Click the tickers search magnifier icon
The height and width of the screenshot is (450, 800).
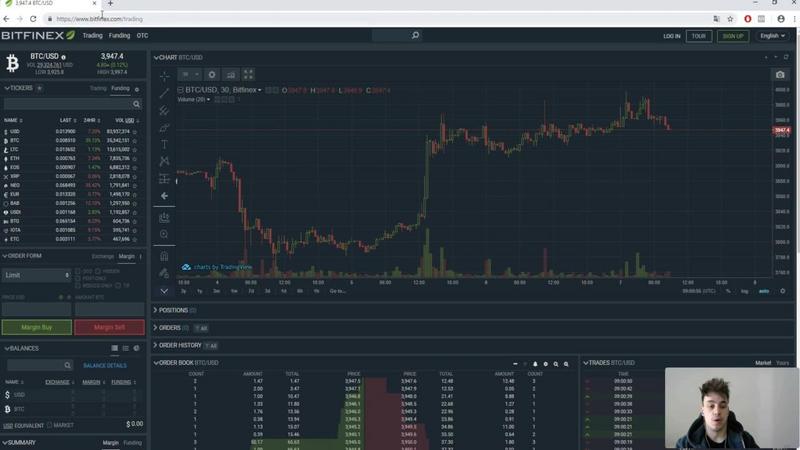point(136,104)
